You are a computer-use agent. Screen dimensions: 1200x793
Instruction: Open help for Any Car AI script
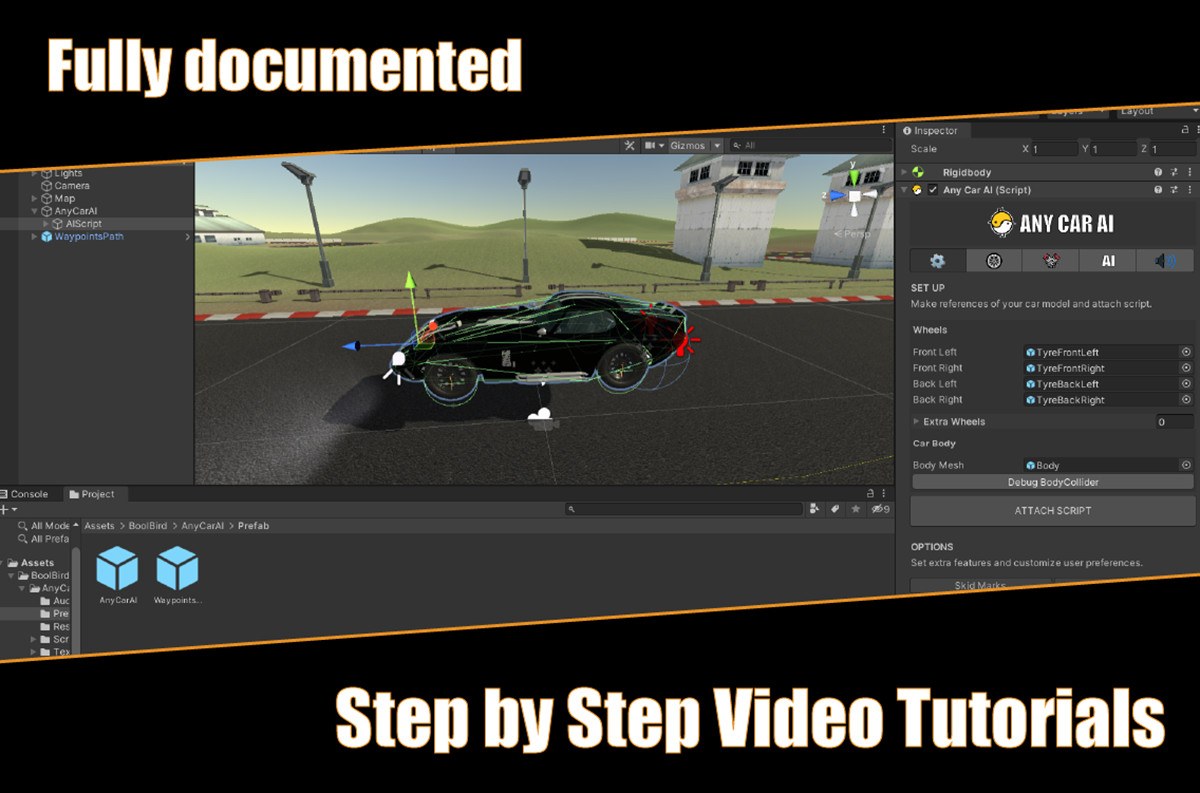(x=1158, y=189)
